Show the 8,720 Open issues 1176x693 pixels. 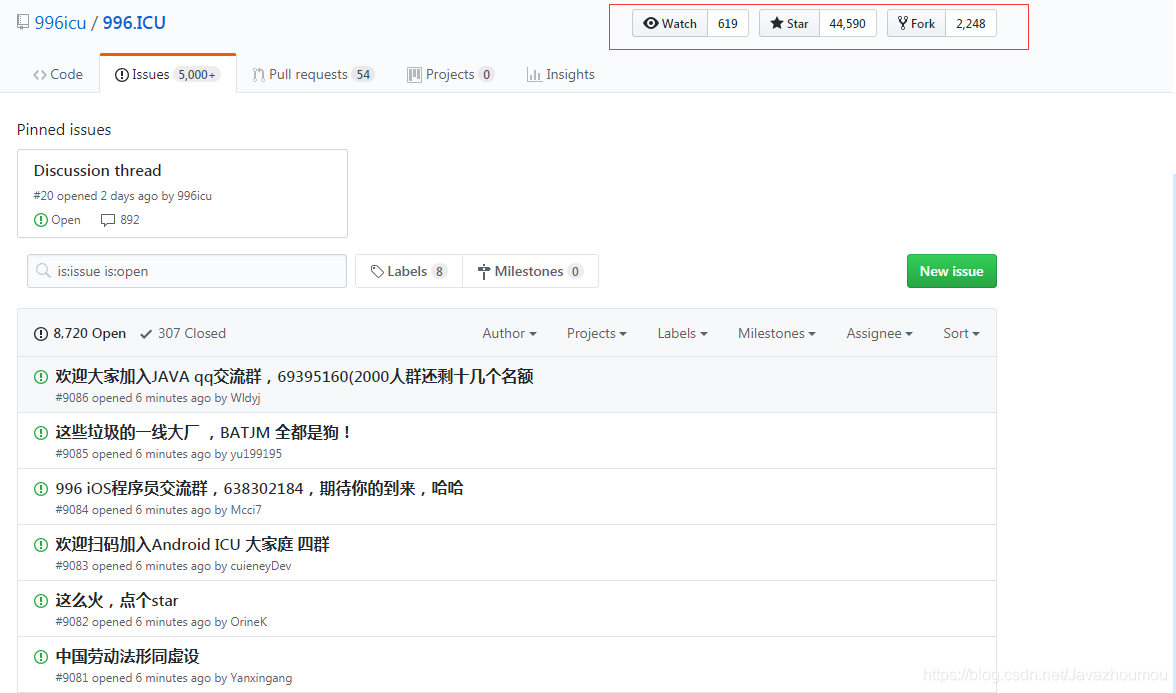pos(80,333)
